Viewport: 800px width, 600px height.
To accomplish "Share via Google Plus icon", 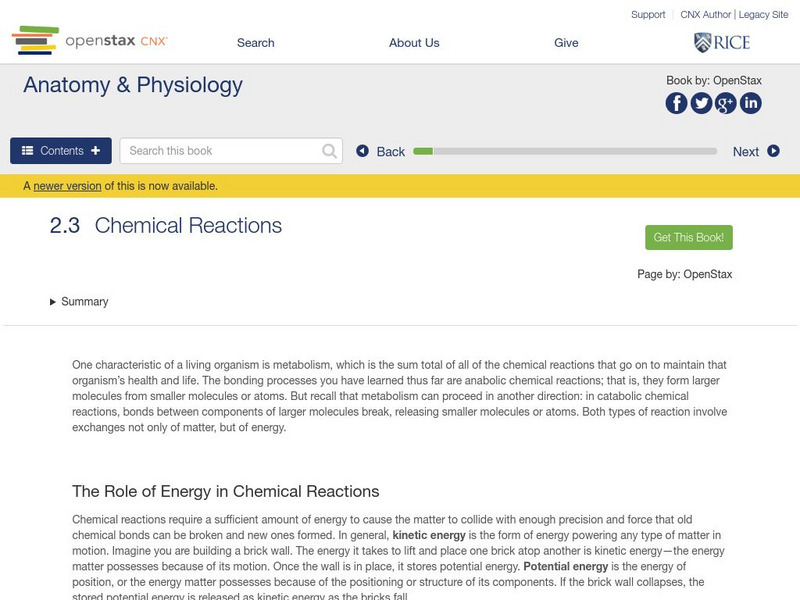I will point(726,103).
